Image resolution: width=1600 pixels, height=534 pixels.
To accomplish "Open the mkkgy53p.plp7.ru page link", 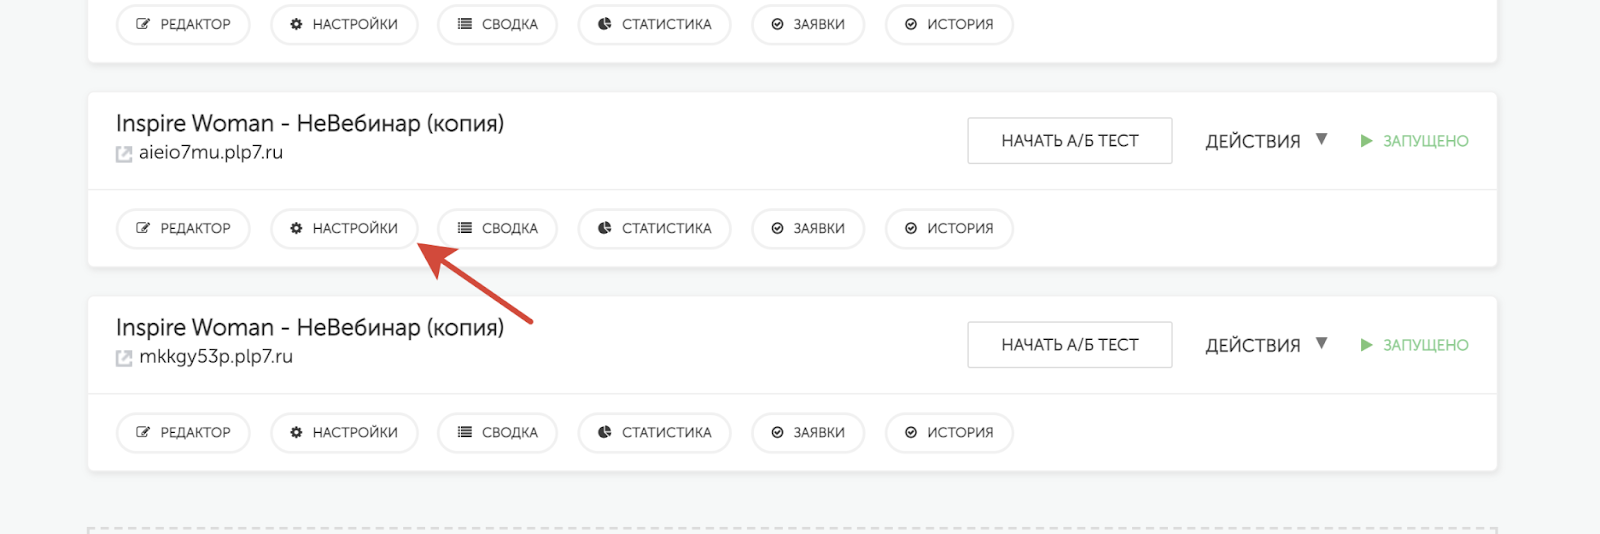I will tap(216, 357).
